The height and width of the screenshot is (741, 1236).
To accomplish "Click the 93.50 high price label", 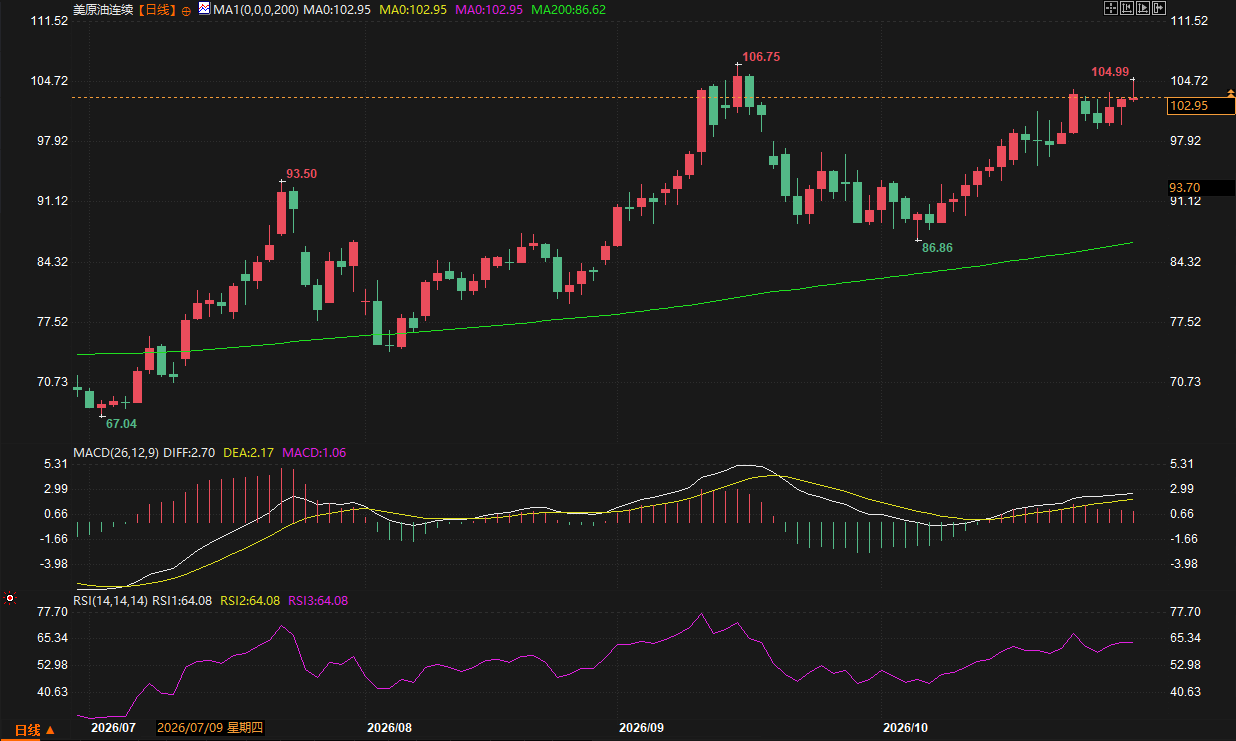I will (x=301, y=174).
